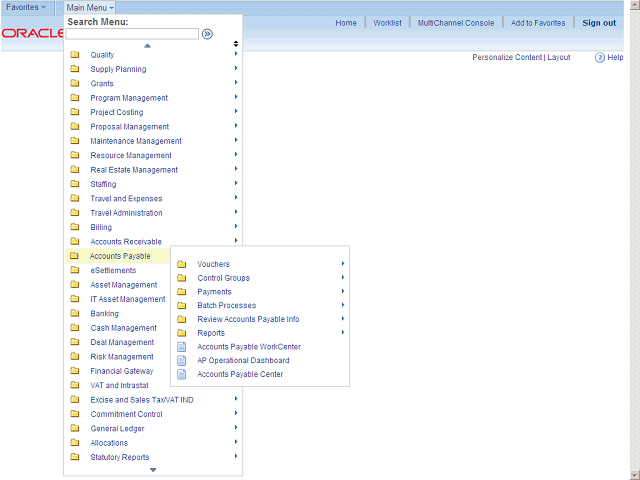Click the Help question mark icon

(x=600, y=58)
